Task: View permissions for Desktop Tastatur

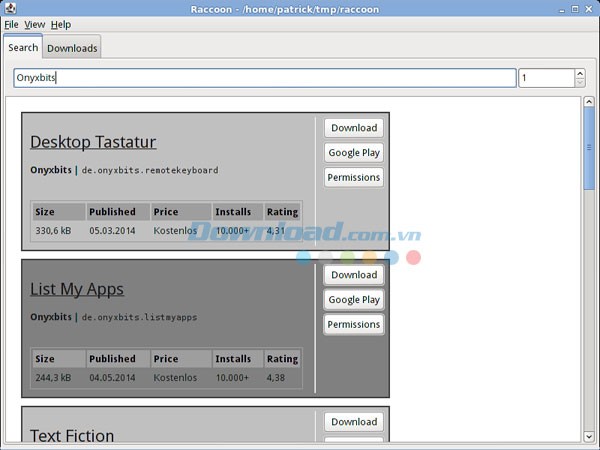Action: (x=354, y=178)
